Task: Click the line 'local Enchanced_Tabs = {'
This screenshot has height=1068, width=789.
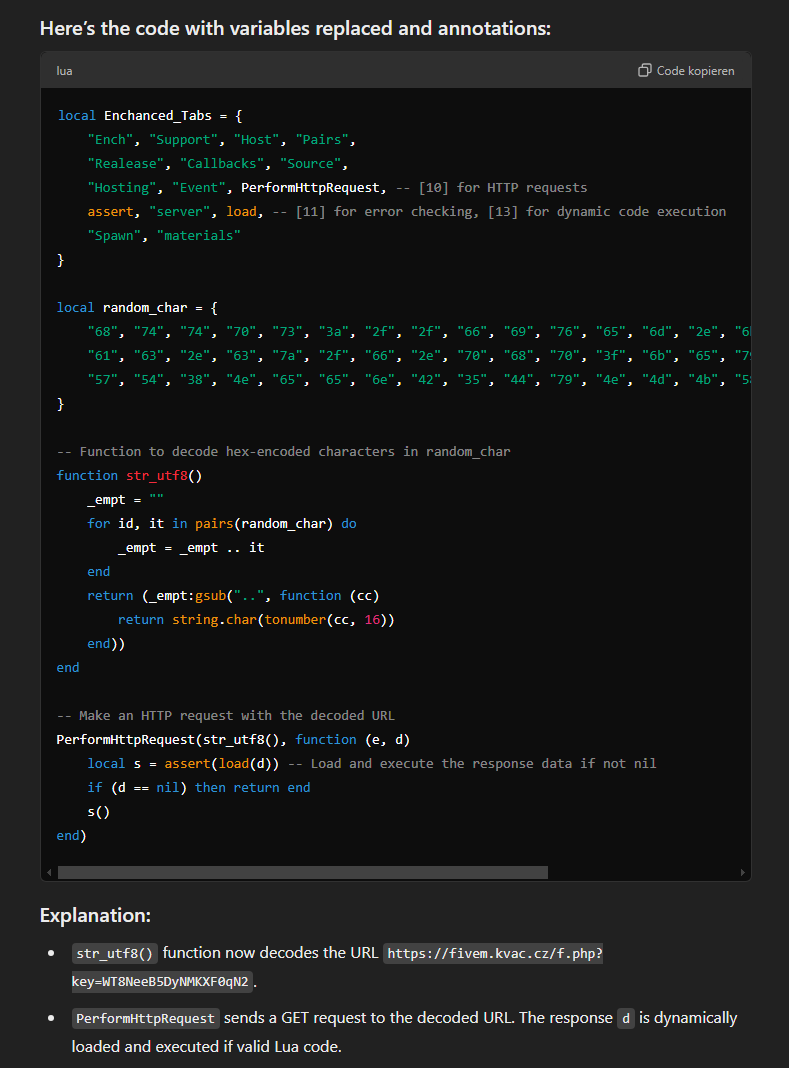Action: (150, 116)
